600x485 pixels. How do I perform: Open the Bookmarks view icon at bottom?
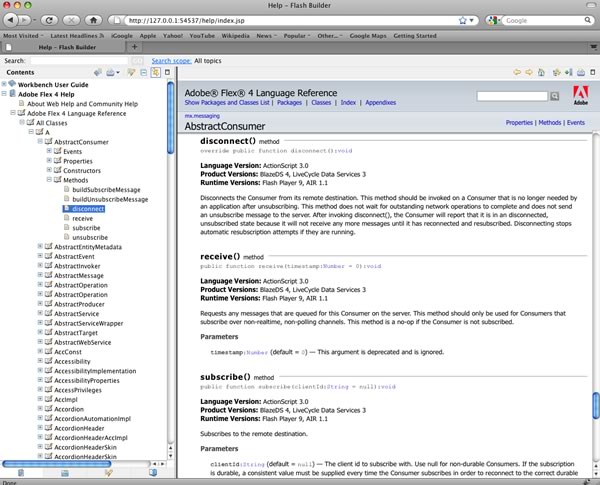pyautogui.click(x=153, y=473)
